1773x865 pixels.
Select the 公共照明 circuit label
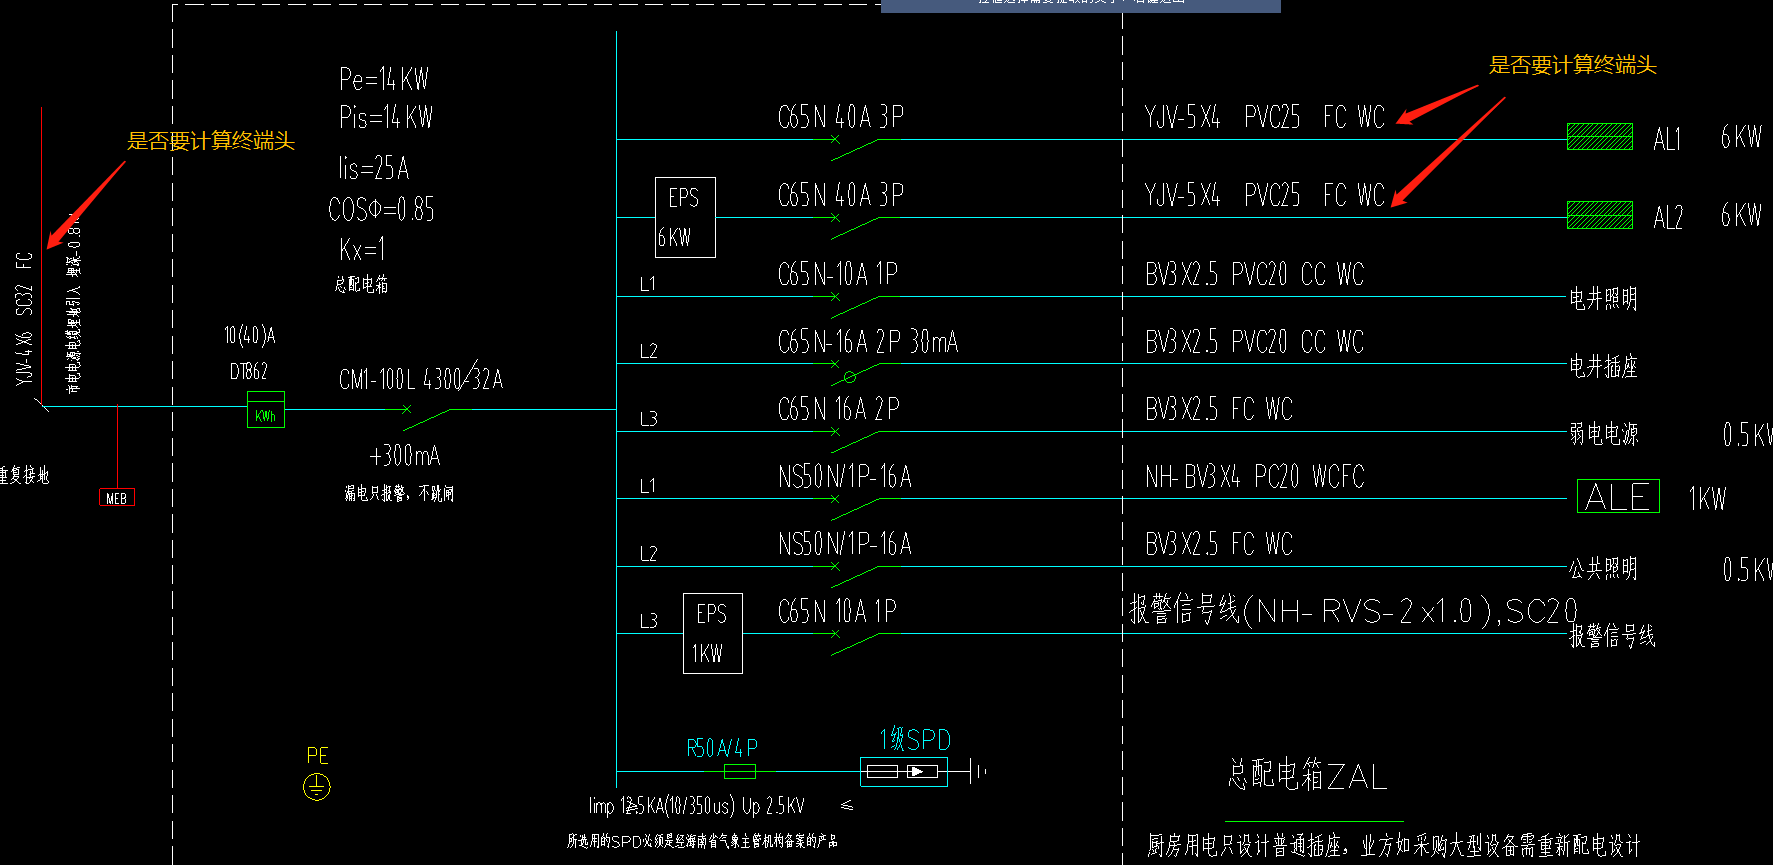[1603, 569]
